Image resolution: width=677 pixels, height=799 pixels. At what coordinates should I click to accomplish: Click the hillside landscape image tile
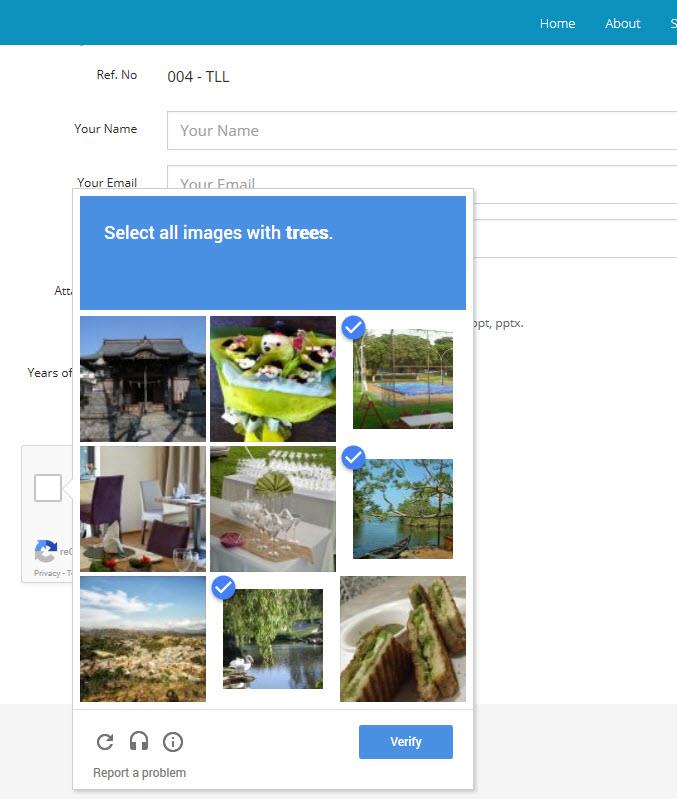(x=143, y=638)
